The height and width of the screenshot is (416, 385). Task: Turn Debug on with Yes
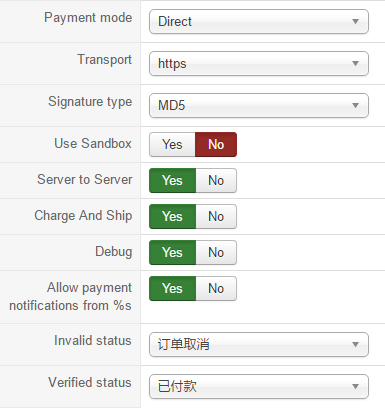tap(172, 253)
